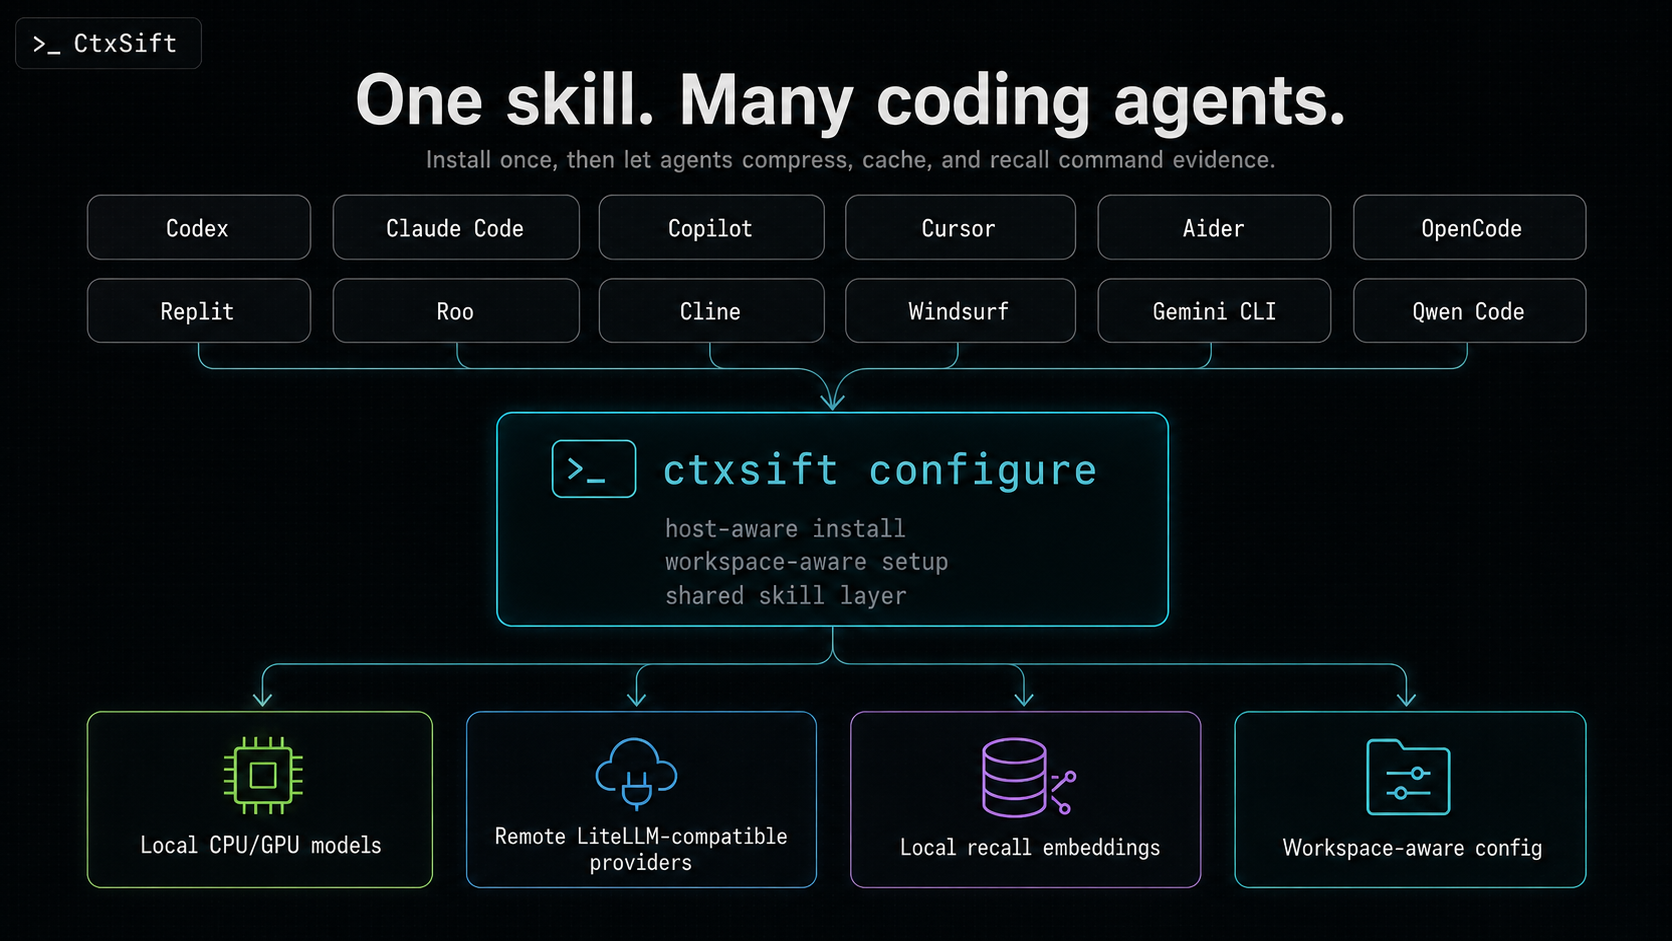Click the database embeddings icon

coord(1028,777)
